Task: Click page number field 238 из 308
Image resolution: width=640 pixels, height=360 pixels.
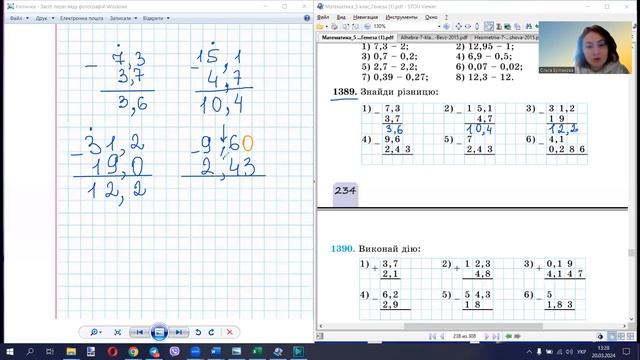Action: click(x=464, y=336)
